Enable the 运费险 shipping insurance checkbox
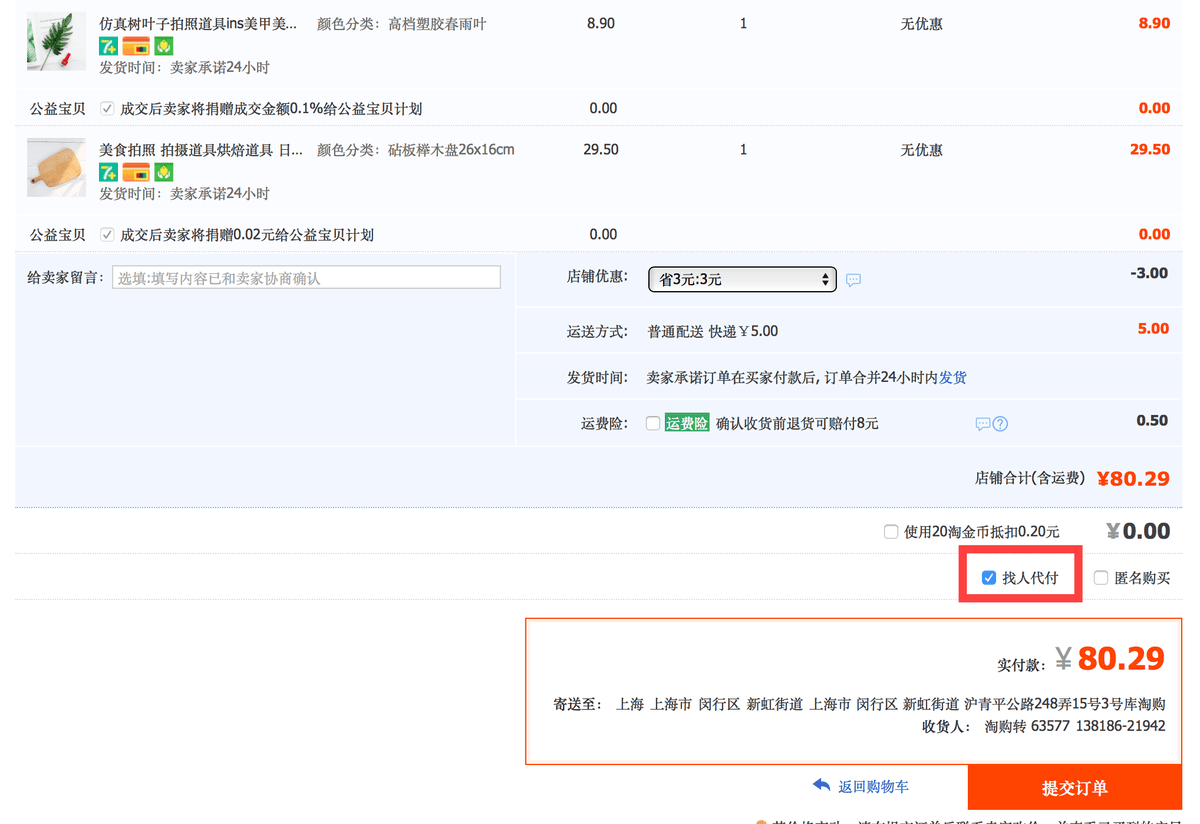This screenshot has width=1200, height=824. click(653, 423)
